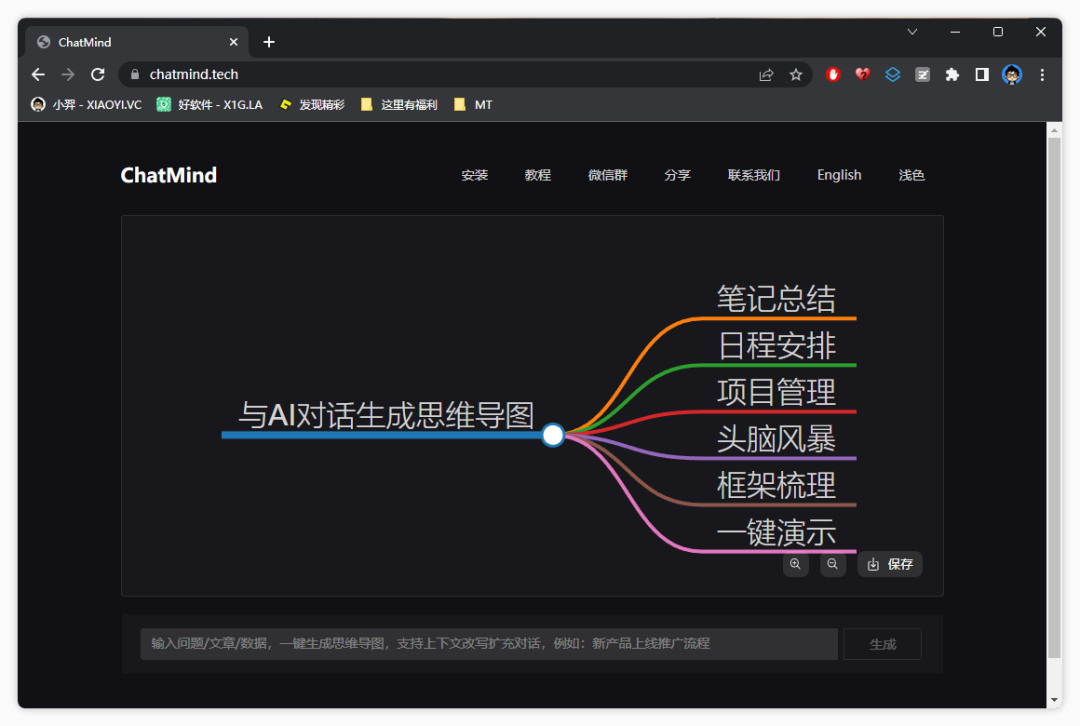Click the Z extension icon in the toolbar
1080x726 pixels.
coord(922,74)
